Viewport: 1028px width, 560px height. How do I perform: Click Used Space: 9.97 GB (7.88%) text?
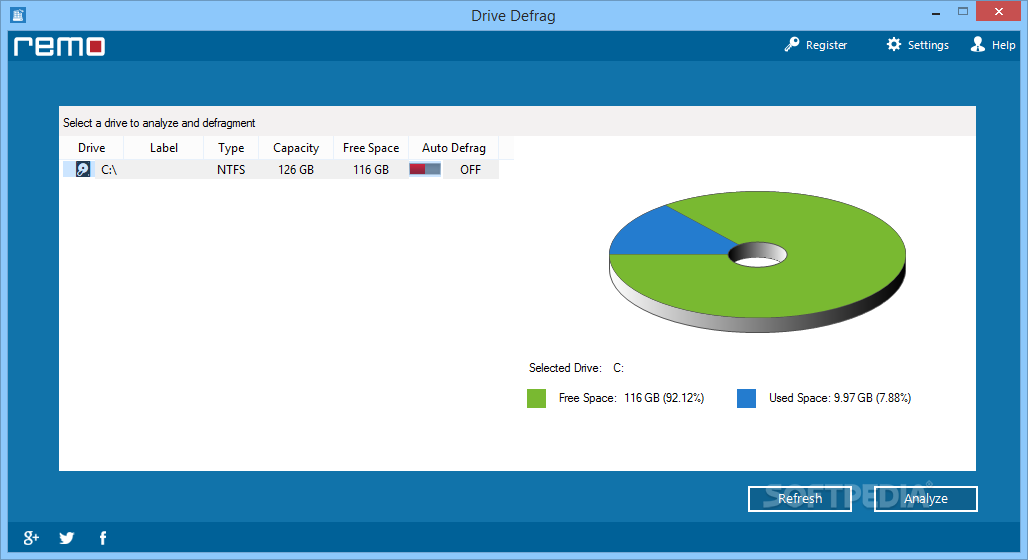(840, 398)
